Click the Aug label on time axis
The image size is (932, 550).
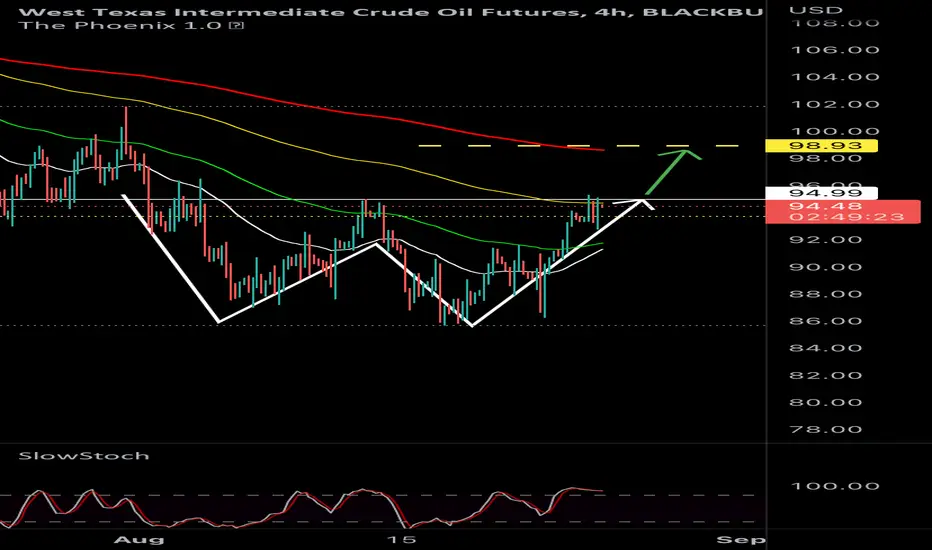(139, 540)
